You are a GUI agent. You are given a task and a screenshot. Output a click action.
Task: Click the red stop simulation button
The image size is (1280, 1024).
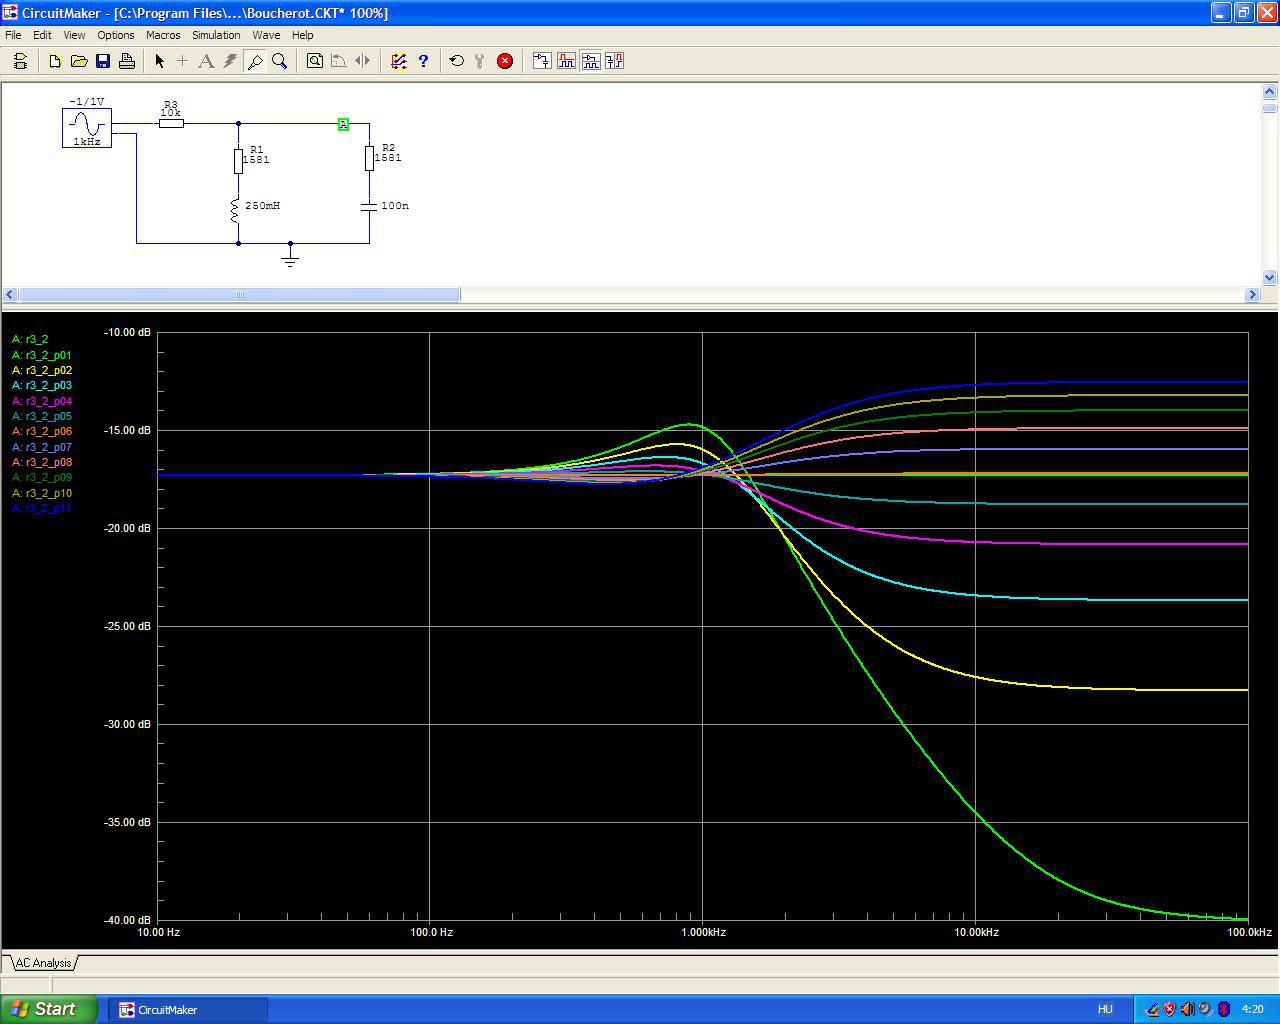(505, 61)
